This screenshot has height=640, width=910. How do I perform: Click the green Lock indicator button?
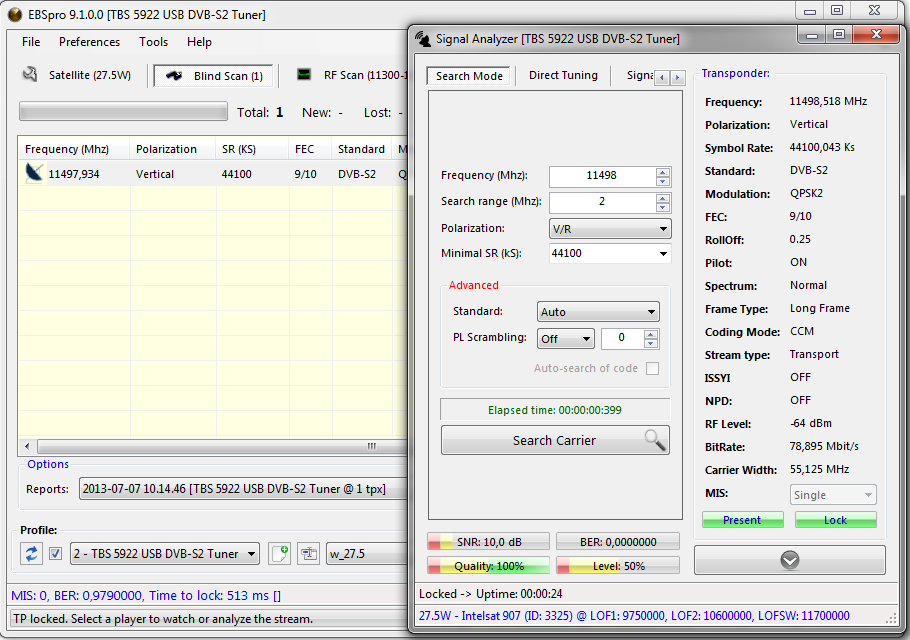click(x=835, y=520)
